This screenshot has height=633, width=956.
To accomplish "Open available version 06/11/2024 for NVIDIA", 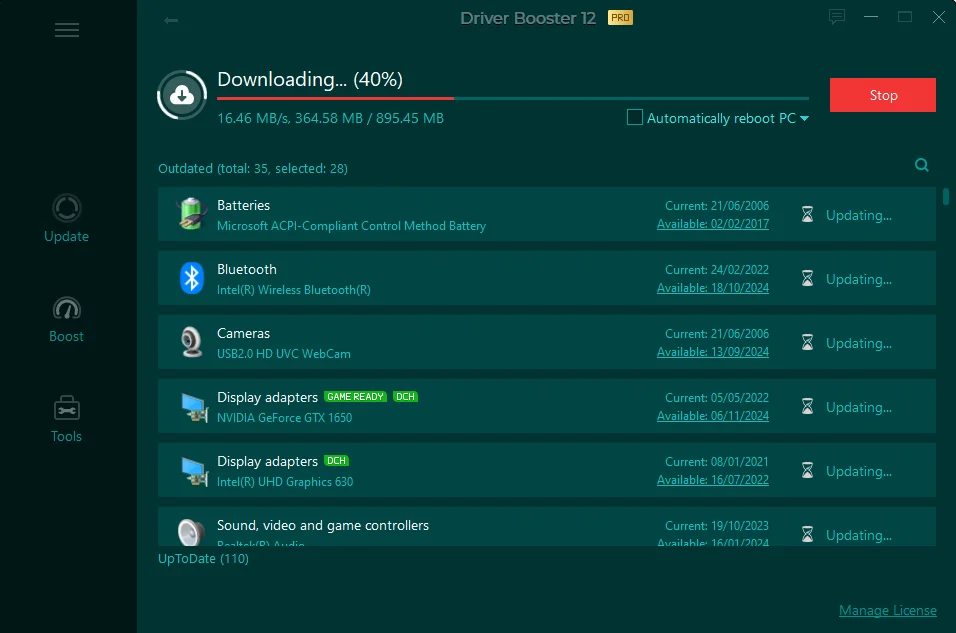I will click(712, 416).
